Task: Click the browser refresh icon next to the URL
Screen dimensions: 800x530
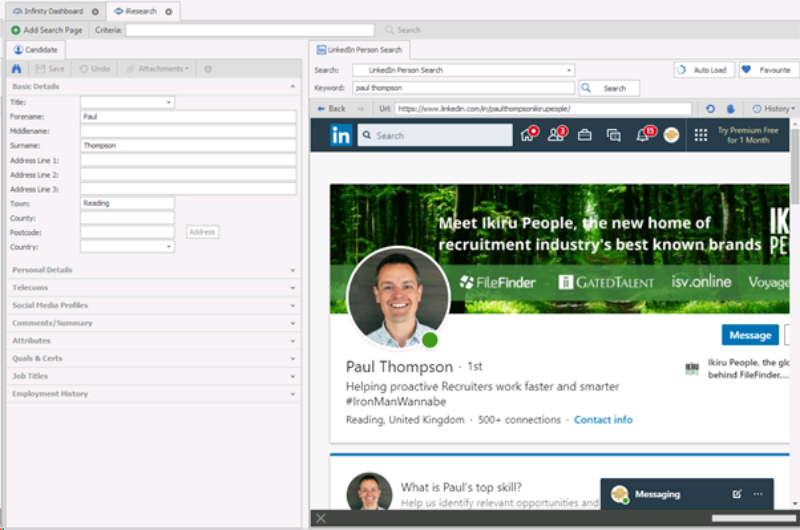Action: (x=710, y=108)
